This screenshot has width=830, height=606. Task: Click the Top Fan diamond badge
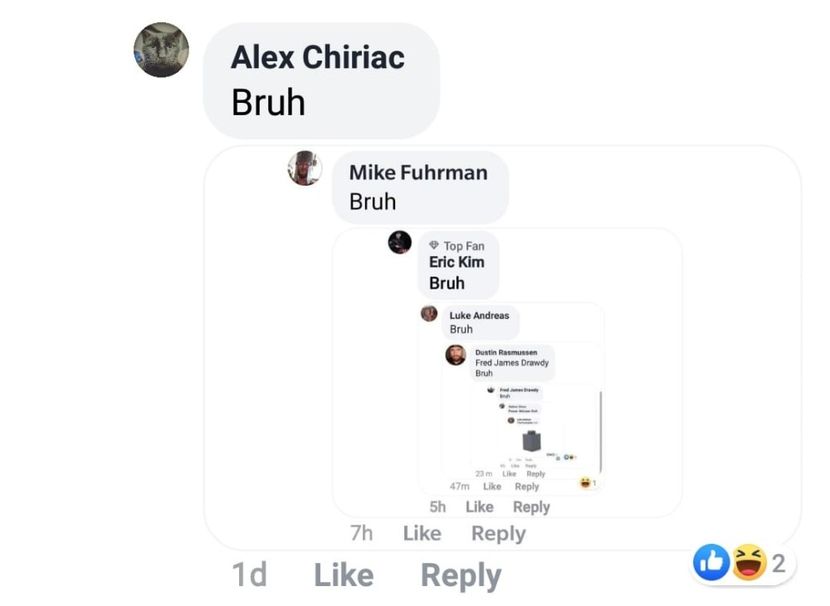pyautogui.click(x=434, y=245)
